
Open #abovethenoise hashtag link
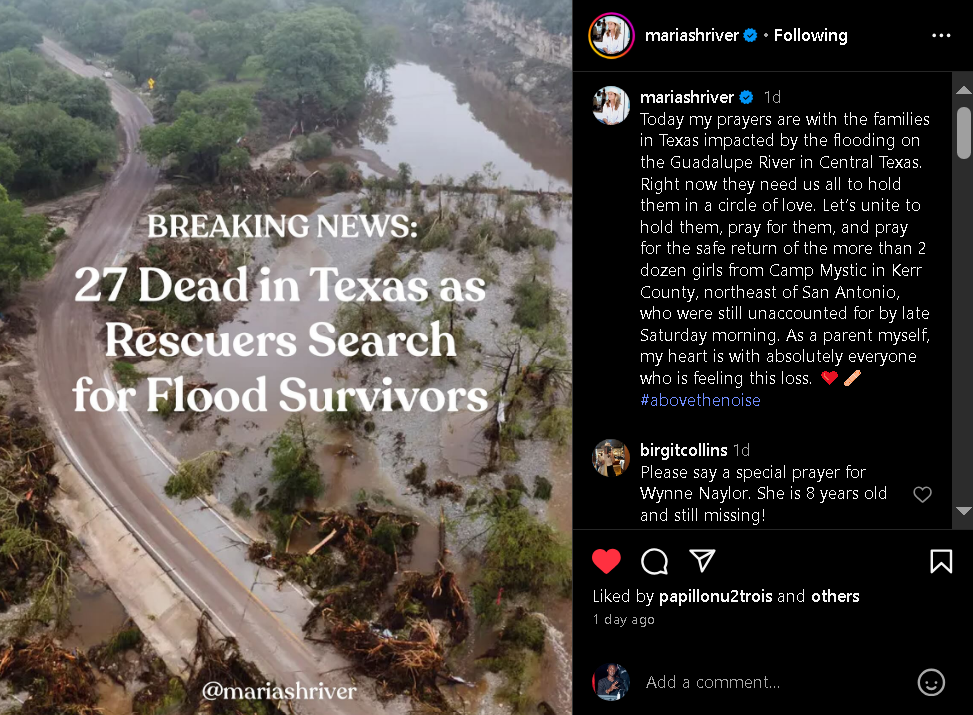[700, 400]
